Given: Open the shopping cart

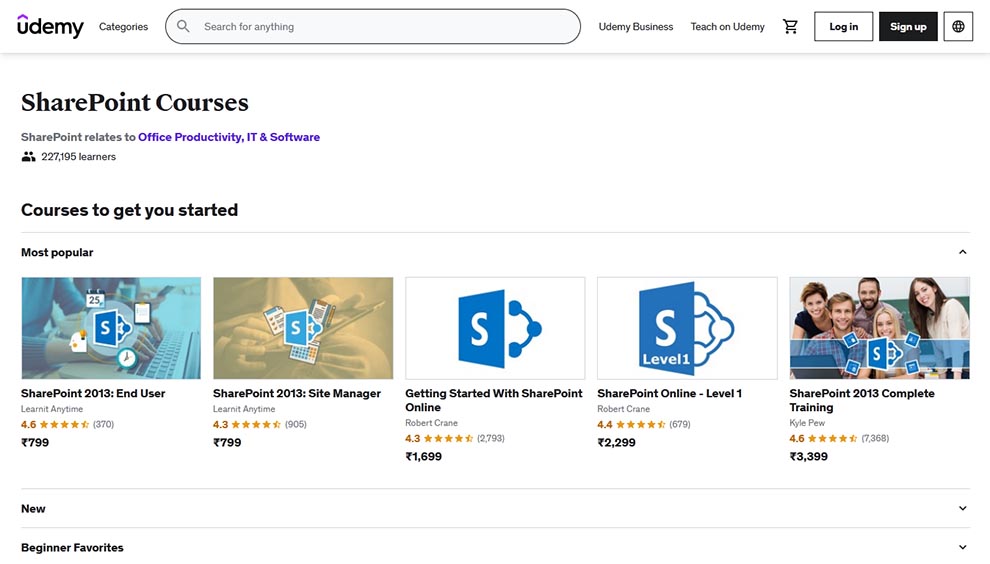Looking at the screenshot, I should pos(790,27).
